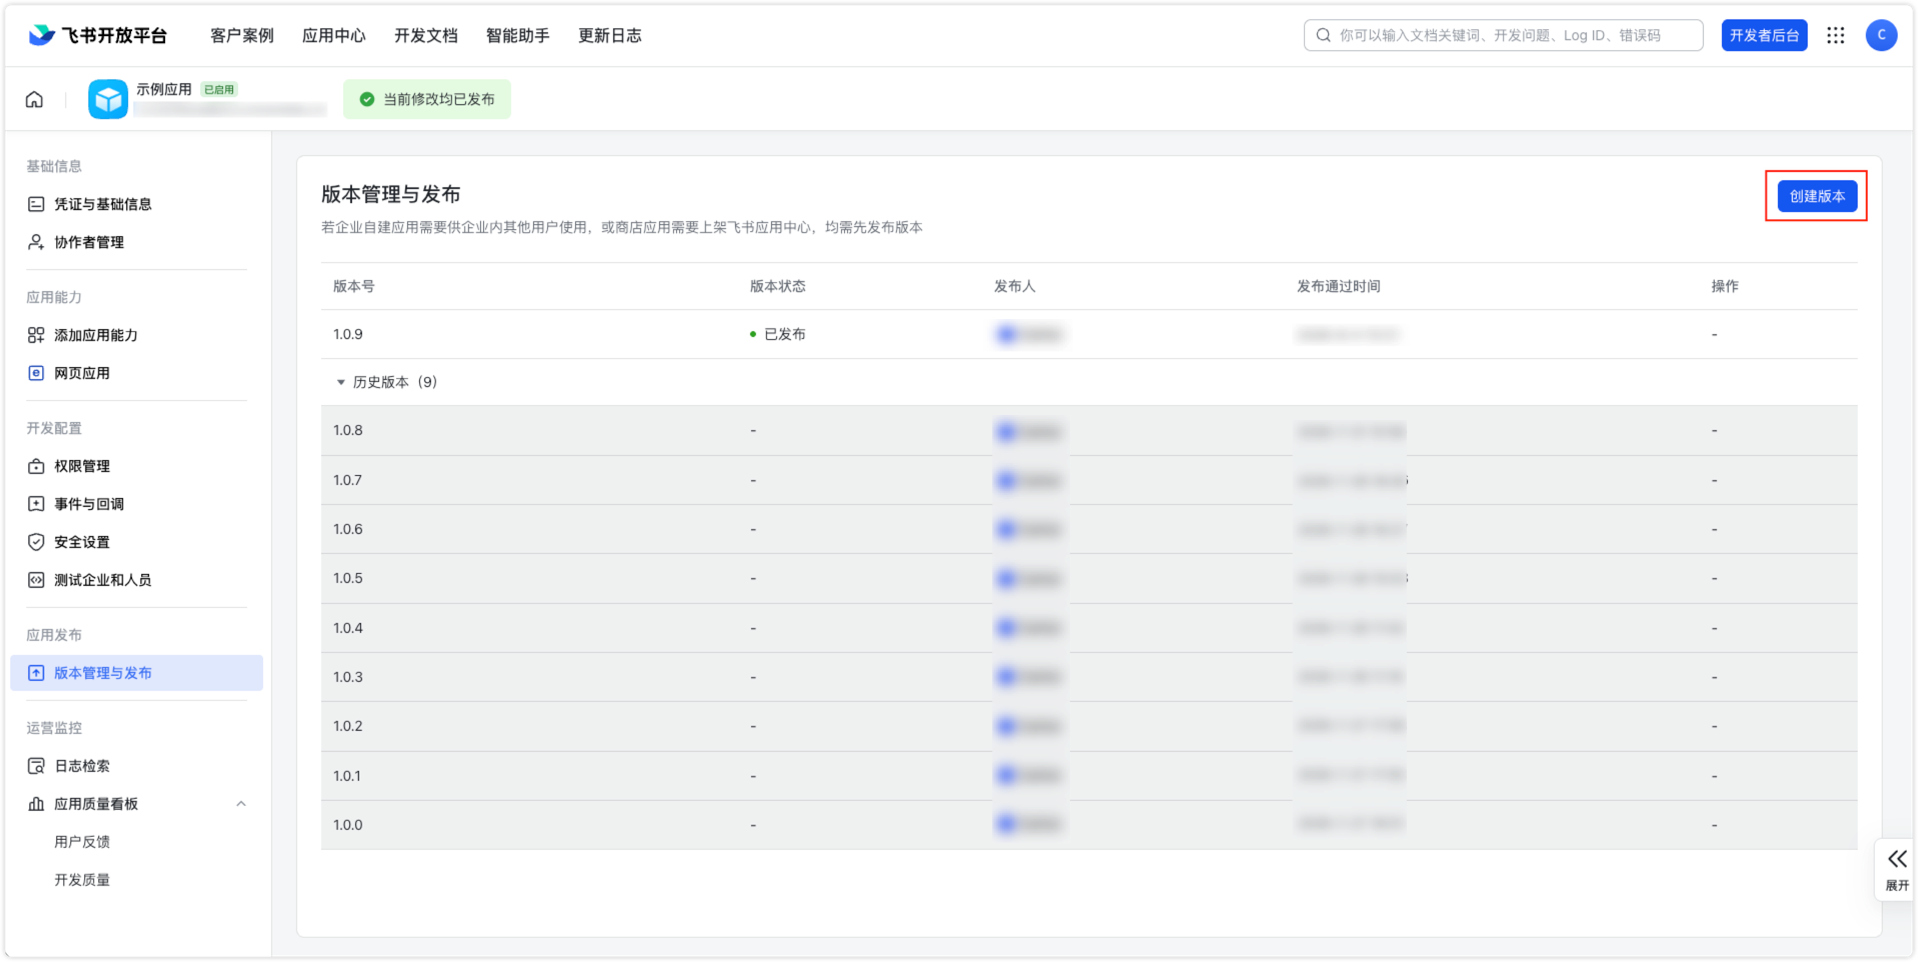
Task: Click the 版本管理与发布 upload icon
Action: [36, 673]
